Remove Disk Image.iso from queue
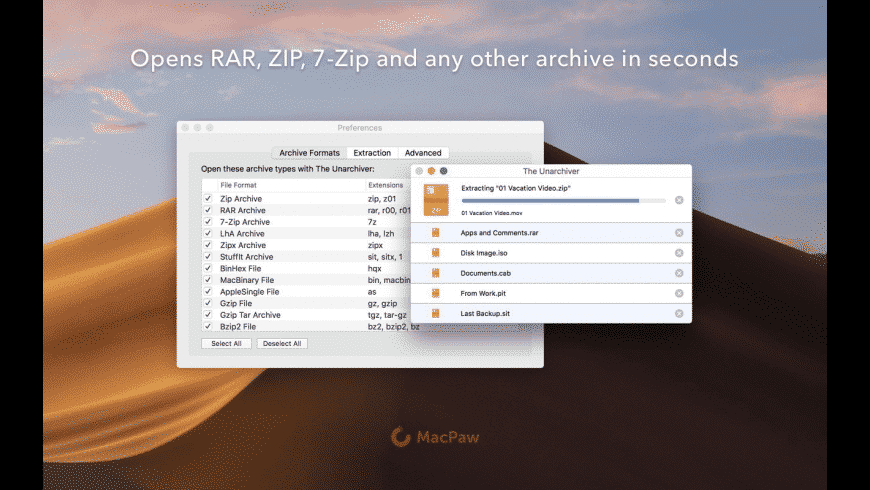The width and height of the screenshot is (870, 490). point(679,253)
